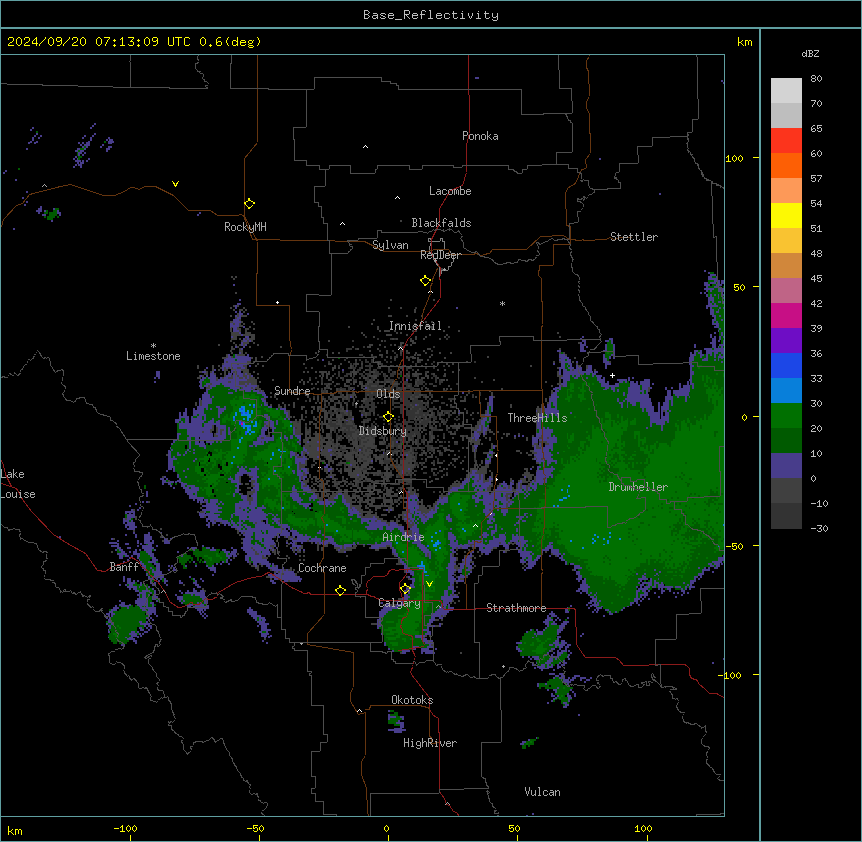Image resolution: width=862 pixels, height=842 pixels.
Task: Click the yellow v marker northwest of RockyMH
Action: pyautogui.click(x=175, y=184)
